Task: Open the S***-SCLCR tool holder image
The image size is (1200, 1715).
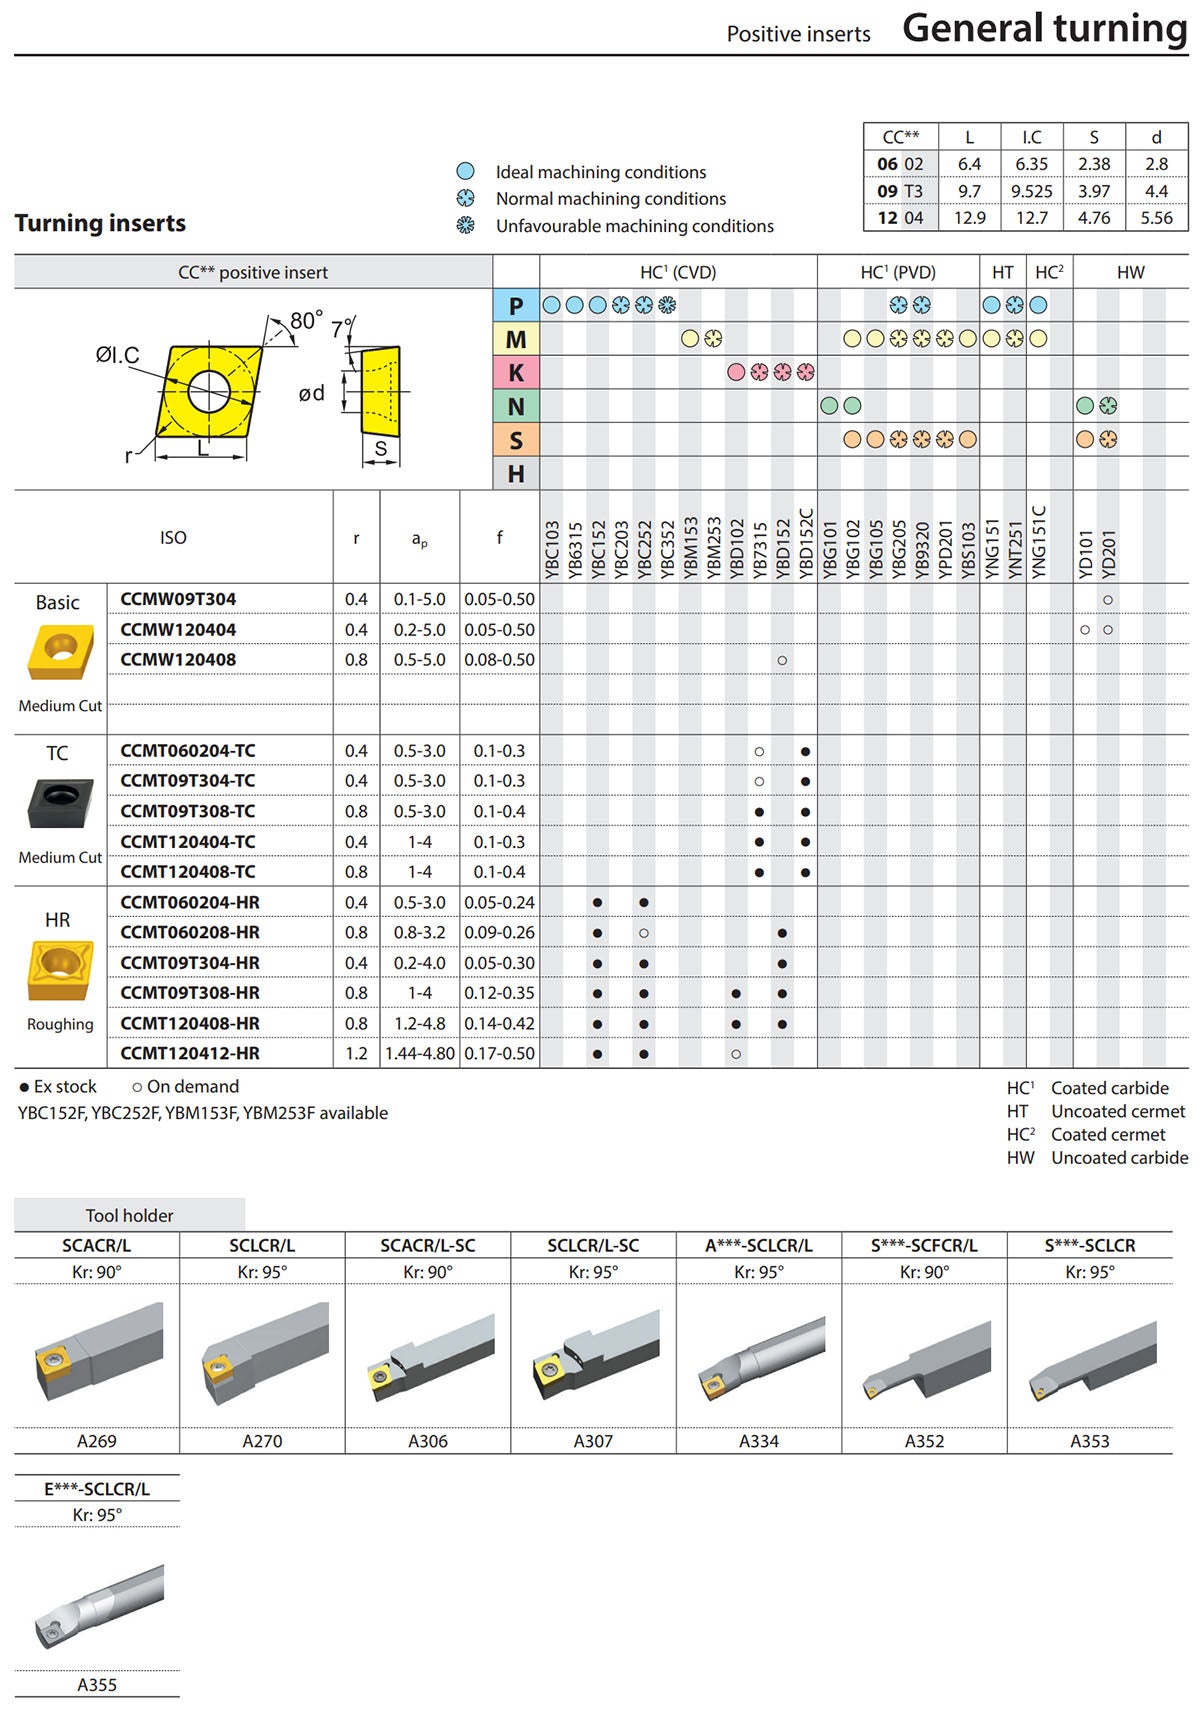Action: [x=1091, y=1360]
